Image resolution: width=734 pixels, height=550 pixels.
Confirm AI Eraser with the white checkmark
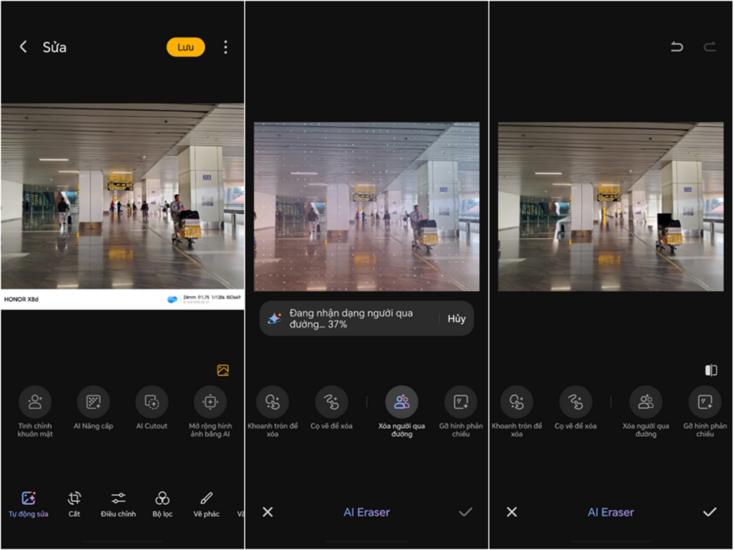pyautogui.click(x=709, y=512)
